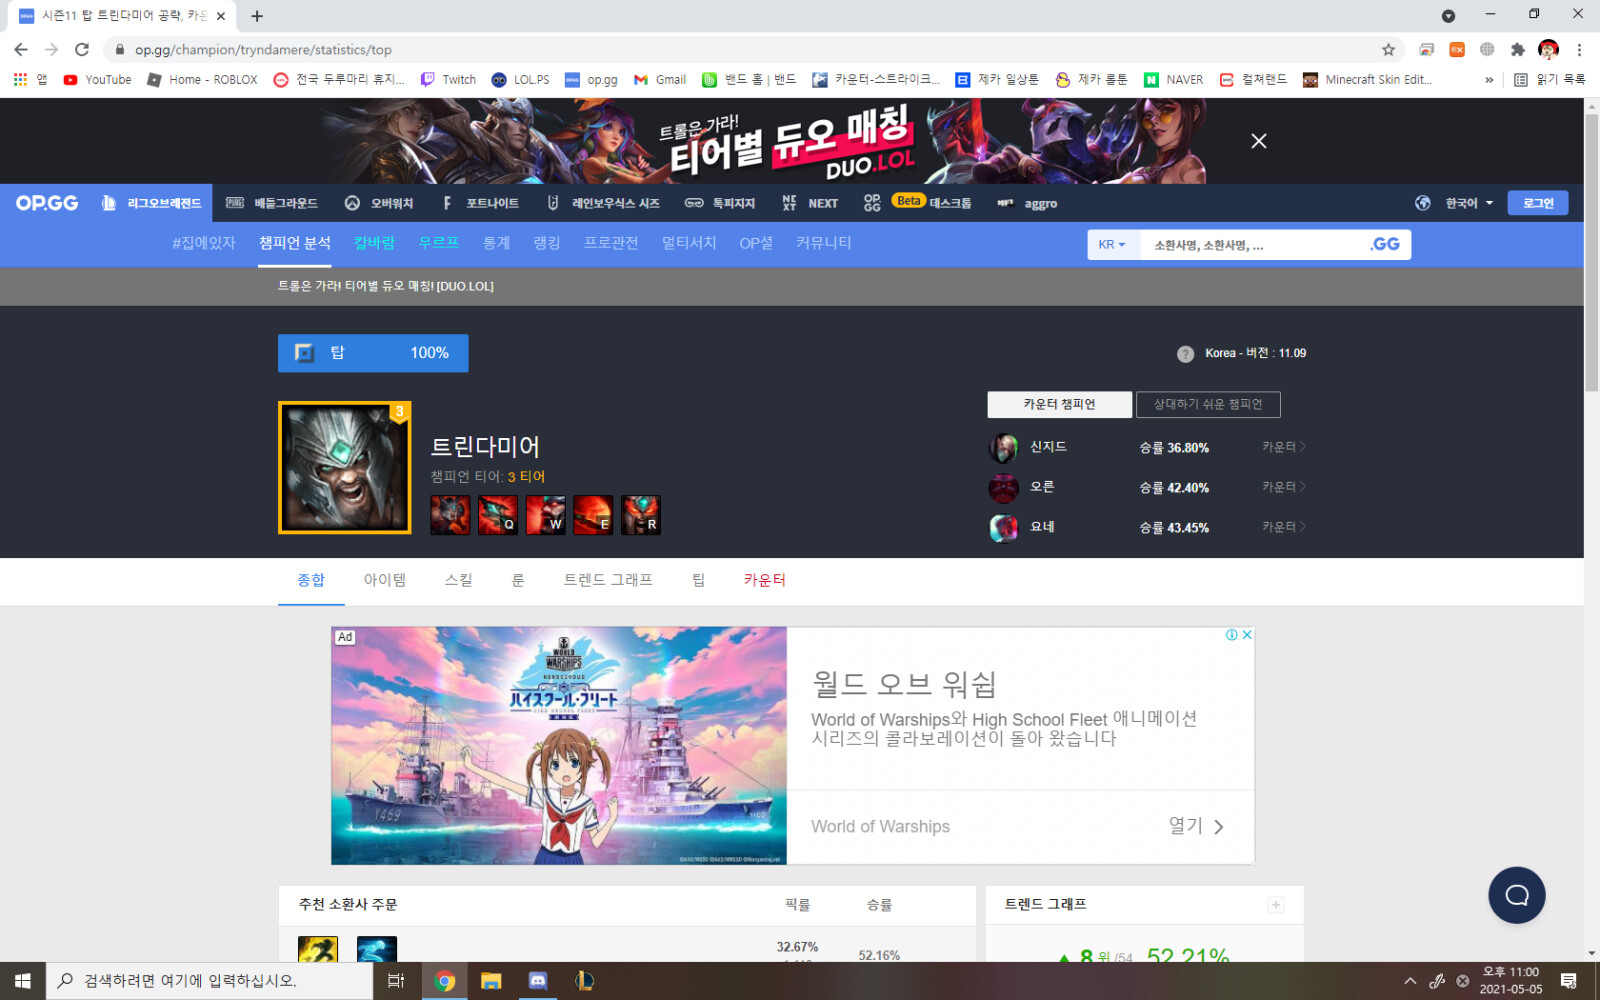This screenshot has width=1600, height=1000.
Task: Close the DUO.LOL banner ad
Action: 1259,141
